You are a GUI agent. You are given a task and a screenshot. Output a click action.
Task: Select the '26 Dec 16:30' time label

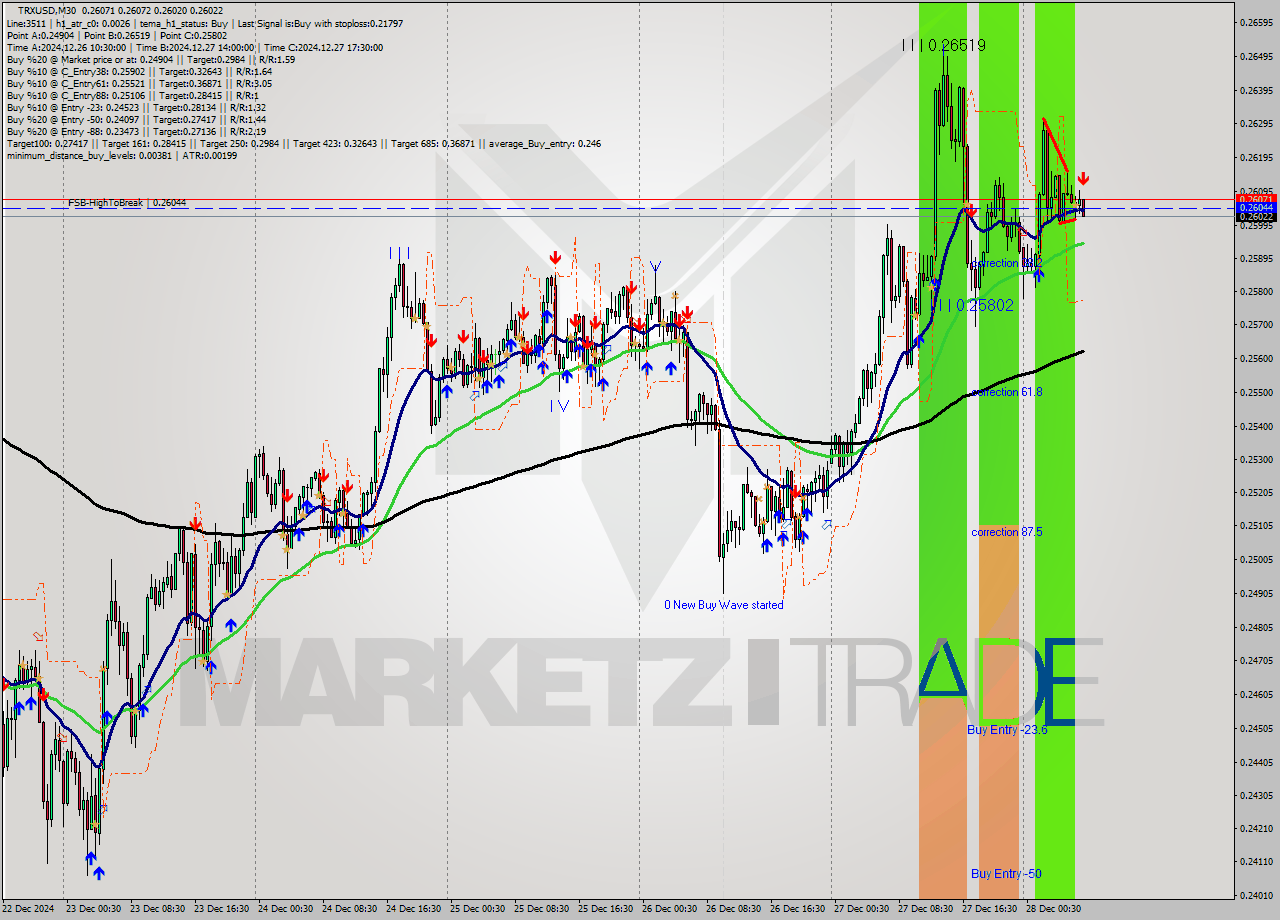pyautogui.click(x=799, y=909)
